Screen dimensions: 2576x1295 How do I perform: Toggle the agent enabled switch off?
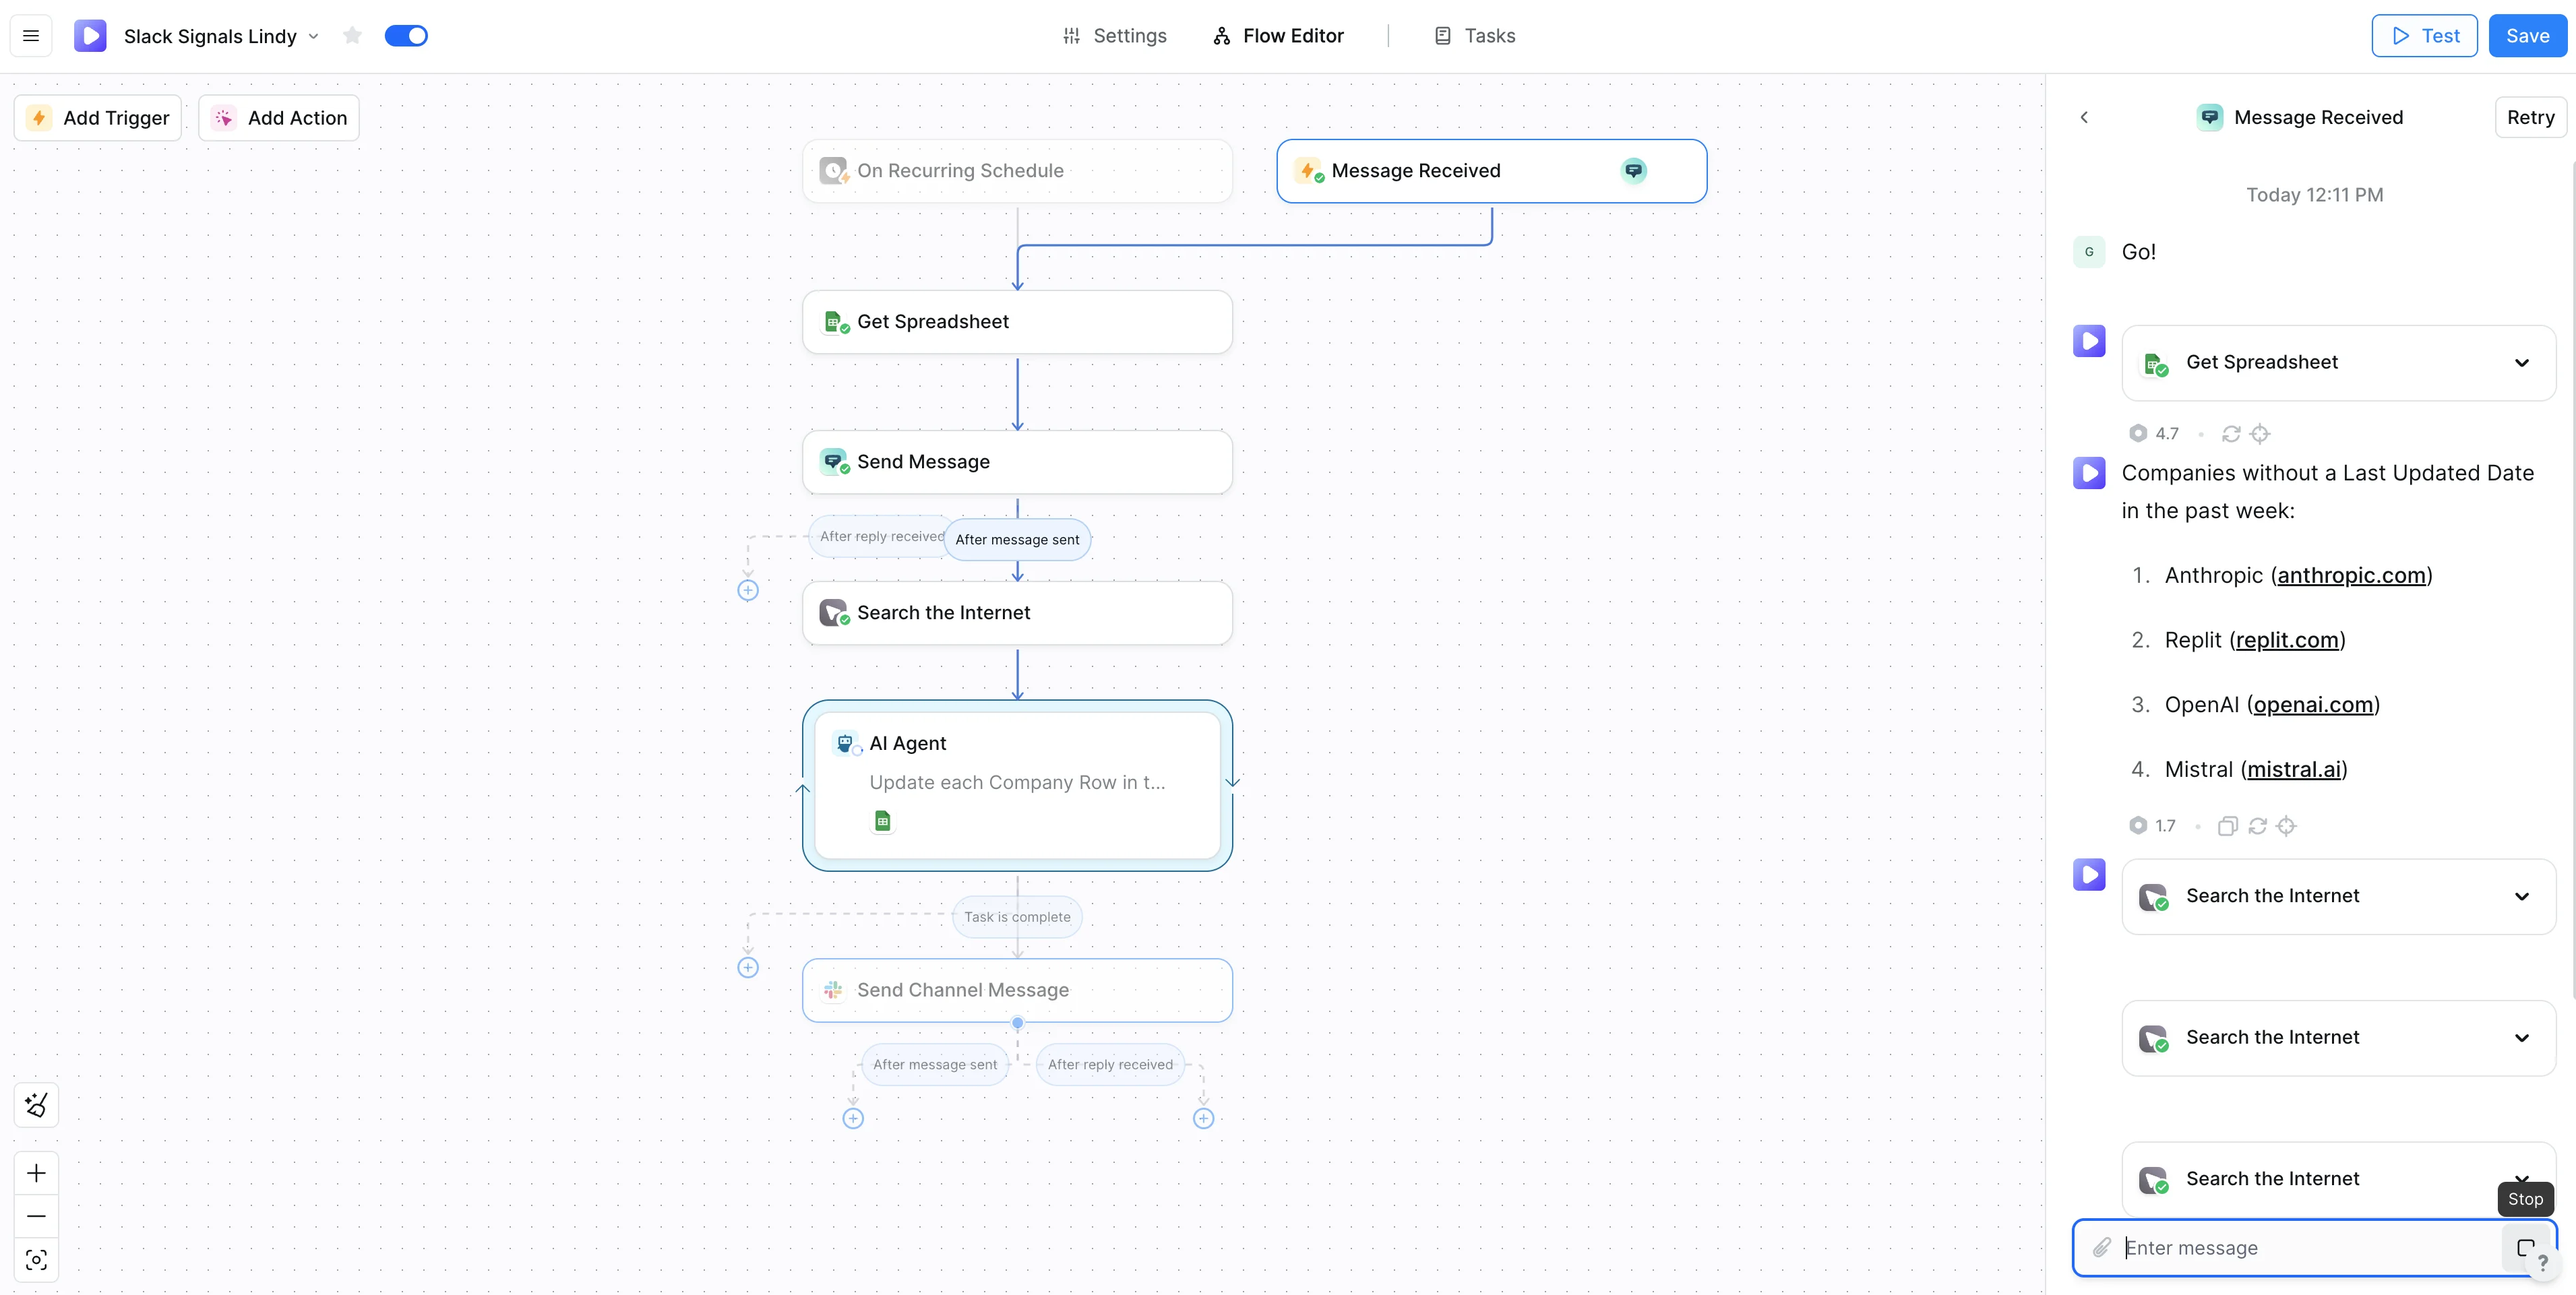point(406,36)
